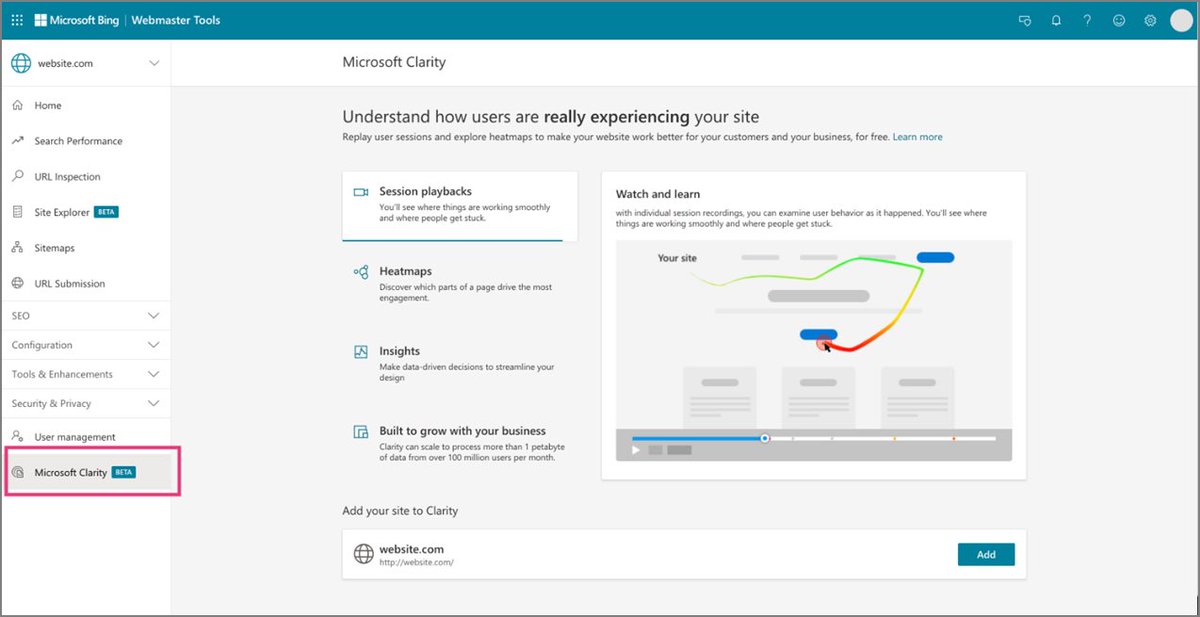Expand the Security & Privacy section
This screenshot has height=617, width=1200.
(x=86, y=404)
